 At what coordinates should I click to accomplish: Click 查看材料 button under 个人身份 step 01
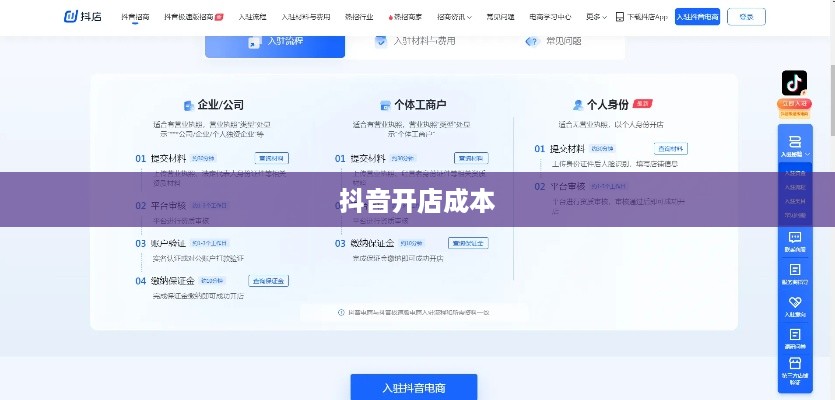(671, 149)
